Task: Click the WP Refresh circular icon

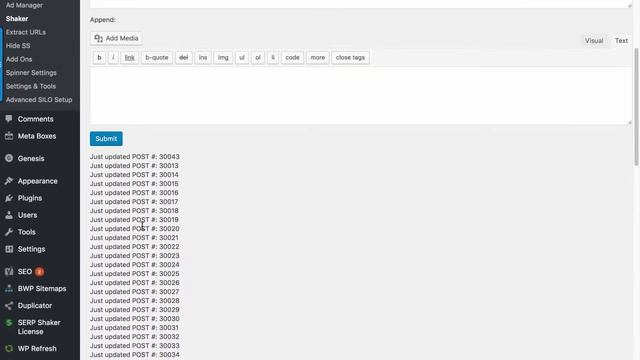Action: [9, 349]
